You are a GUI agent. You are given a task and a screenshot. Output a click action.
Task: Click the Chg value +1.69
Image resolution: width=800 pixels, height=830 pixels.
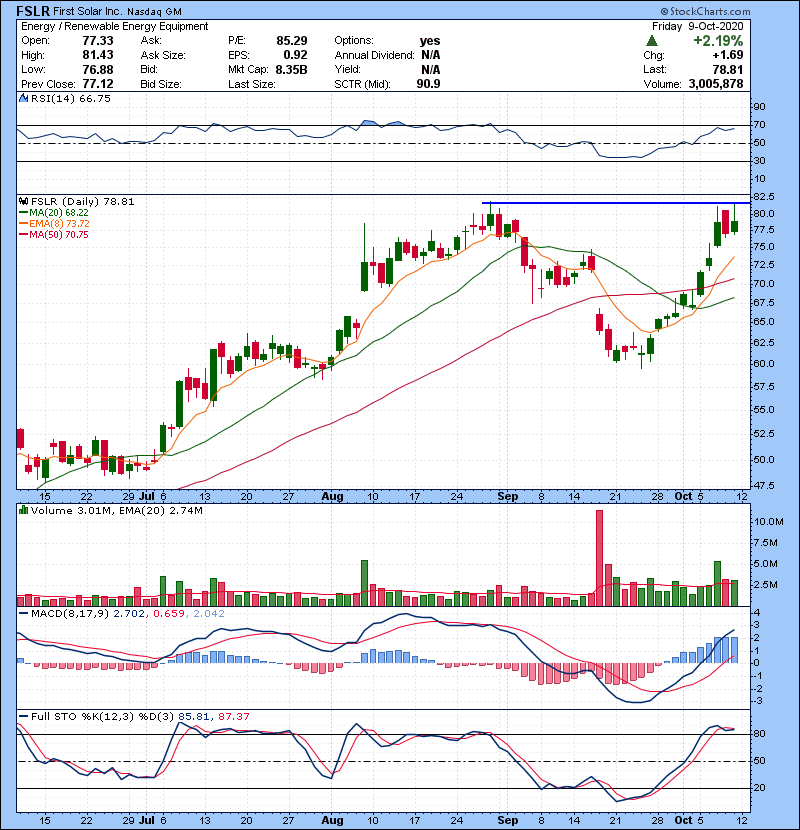pos(727,55)
